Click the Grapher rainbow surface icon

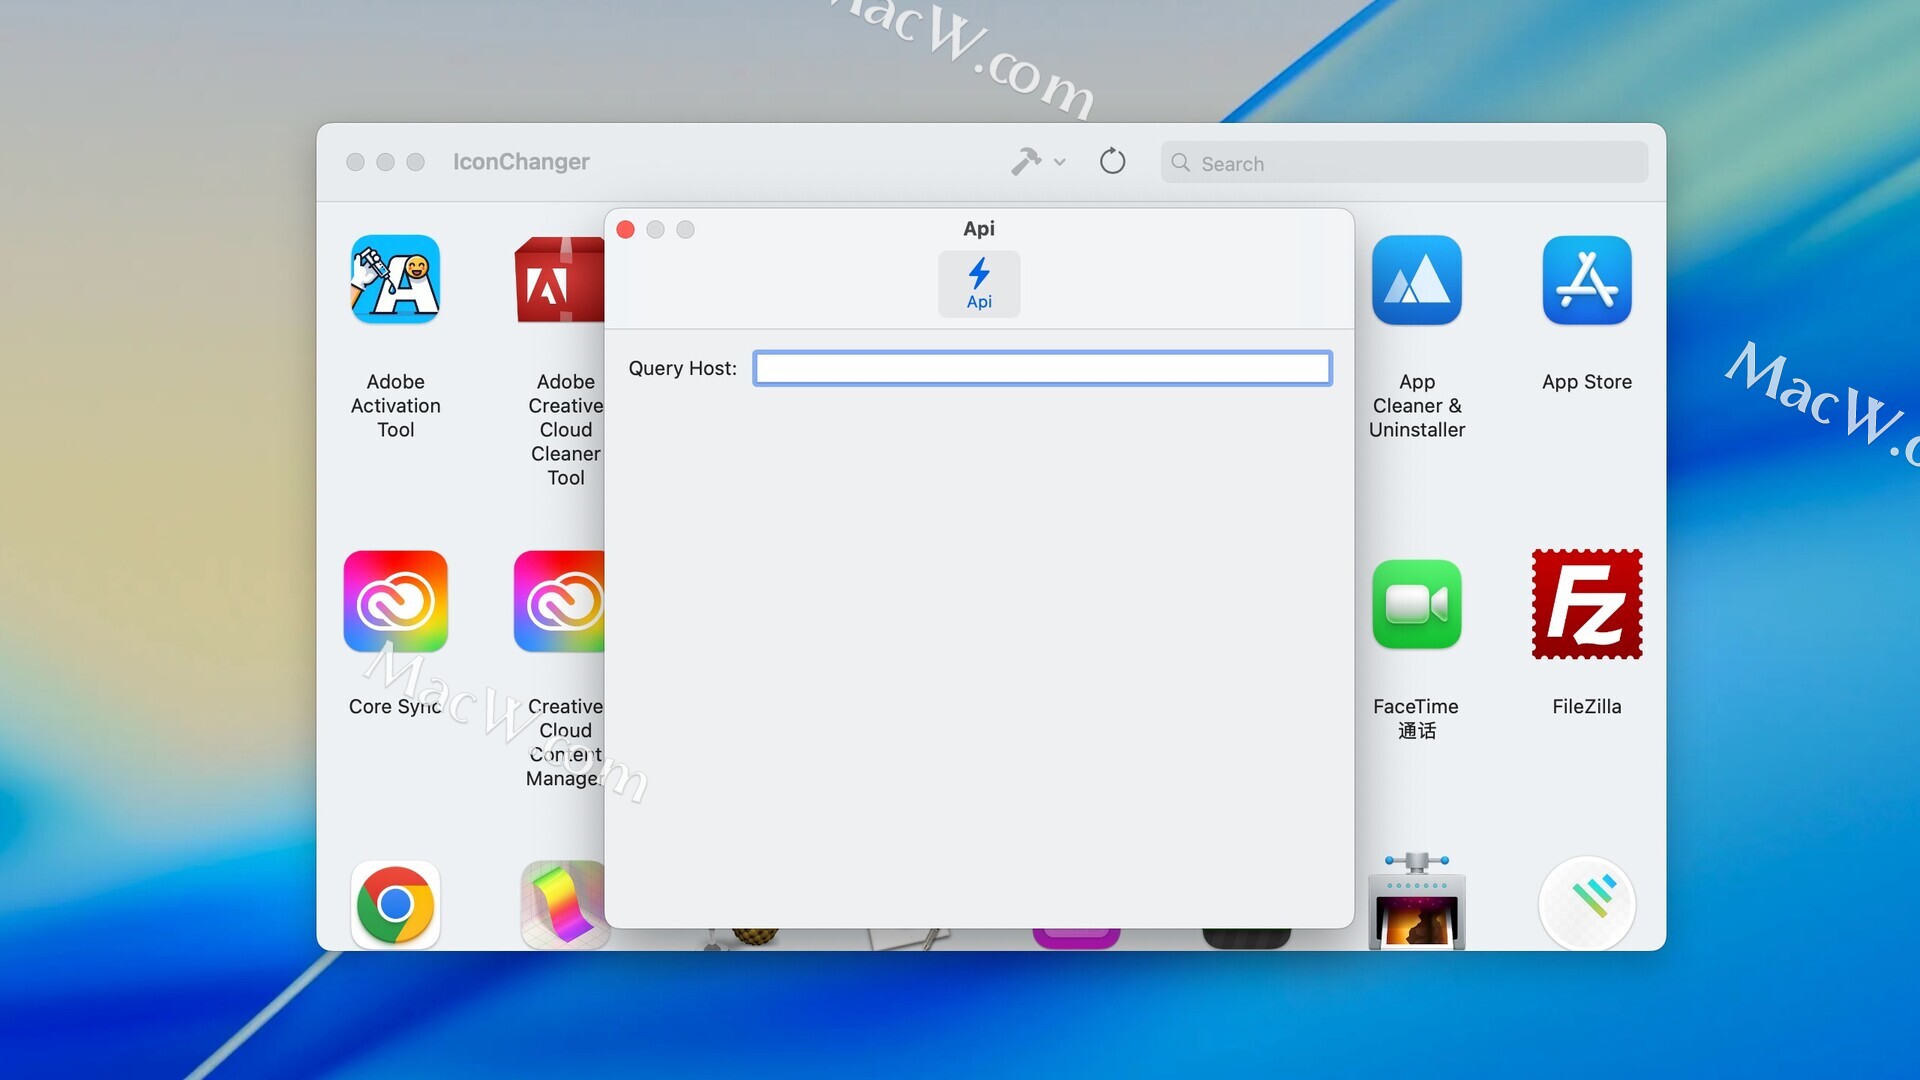(562, 904)
